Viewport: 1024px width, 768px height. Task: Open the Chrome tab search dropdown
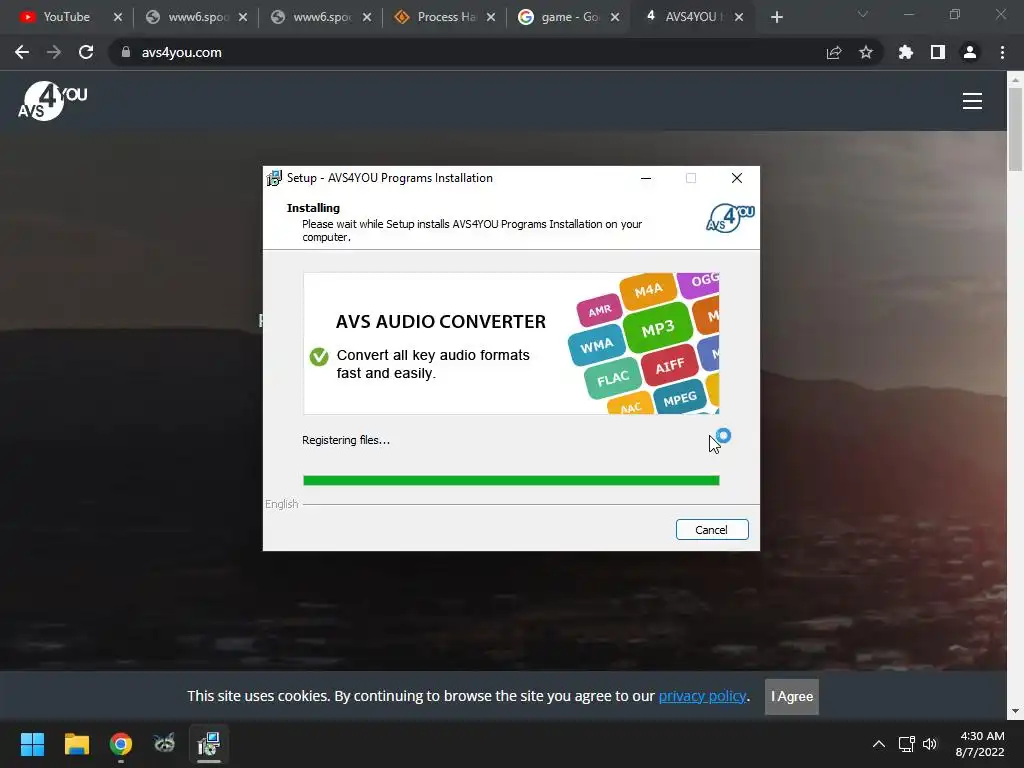[863, 14]
